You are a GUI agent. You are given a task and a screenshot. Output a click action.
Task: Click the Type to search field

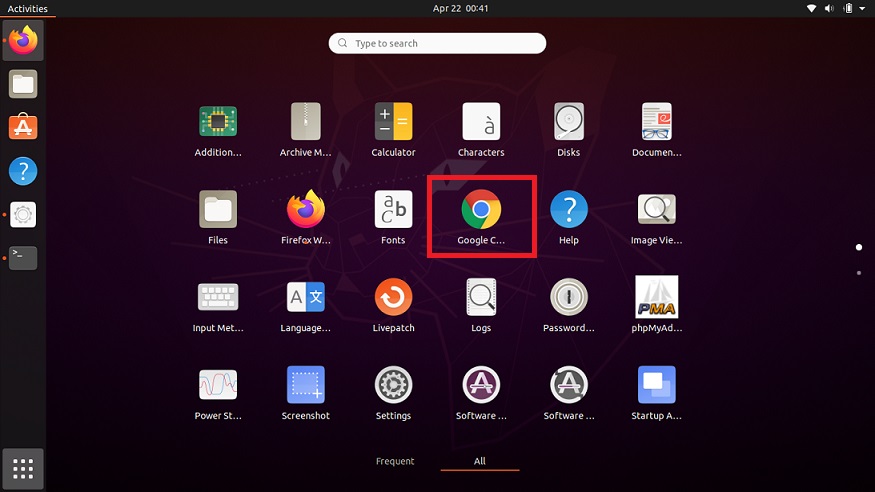click(437, 44)
